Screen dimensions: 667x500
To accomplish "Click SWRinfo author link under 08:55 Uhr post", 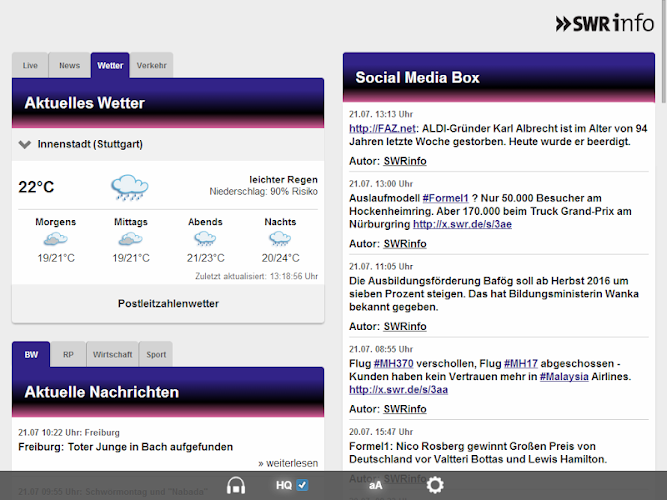I will 405,409.
